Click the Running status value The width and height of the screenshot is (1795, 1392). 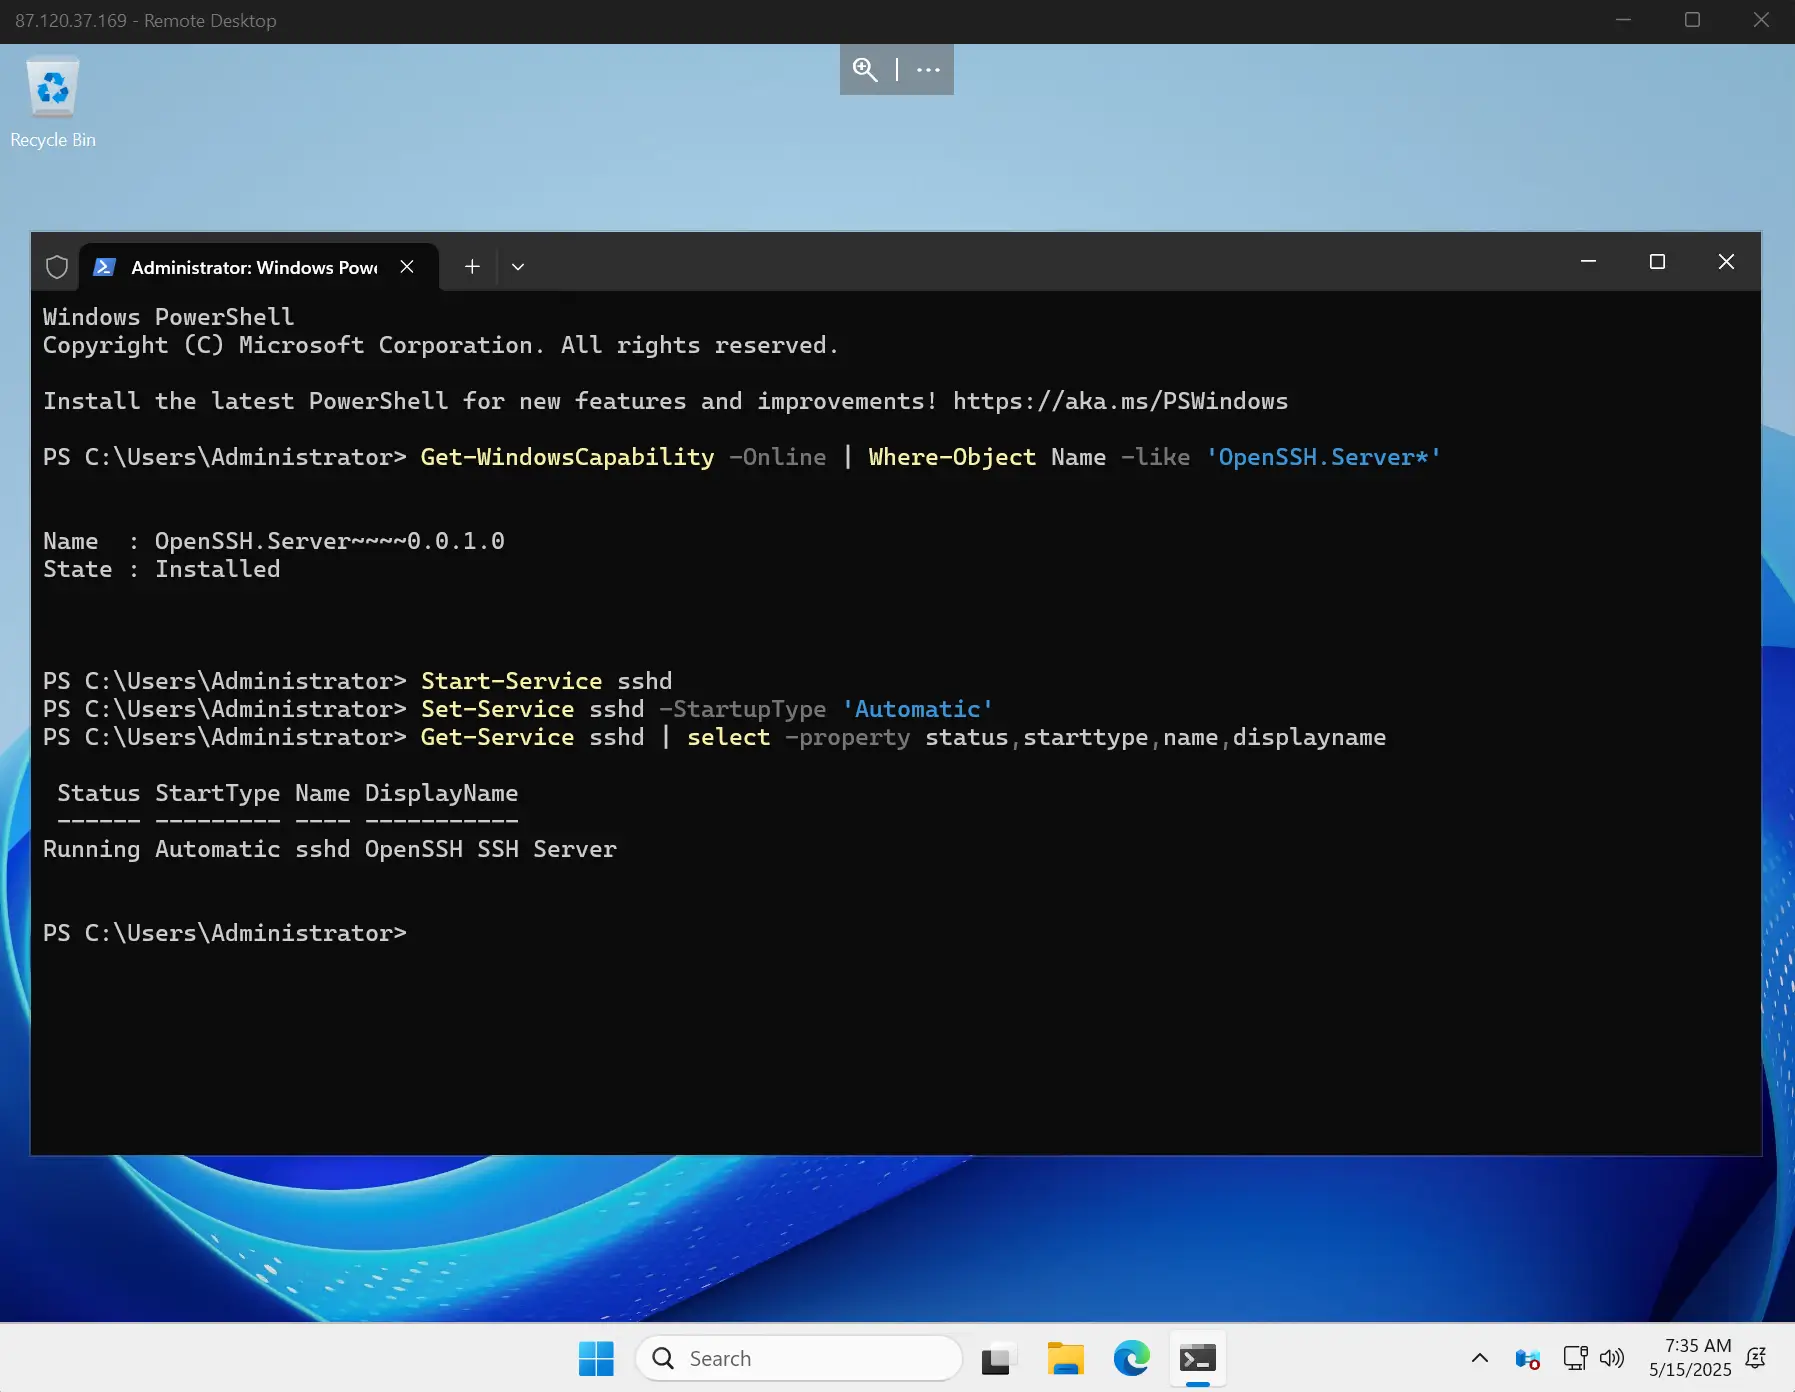pos(91,849)
